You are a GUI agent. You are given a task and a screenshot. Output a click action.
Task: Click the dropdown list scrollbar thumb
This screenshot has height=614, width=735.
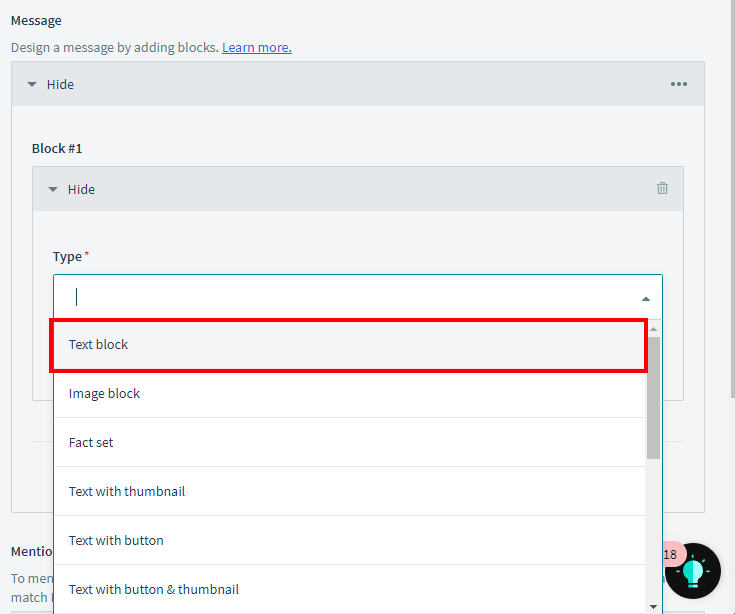tap(653, 398)
